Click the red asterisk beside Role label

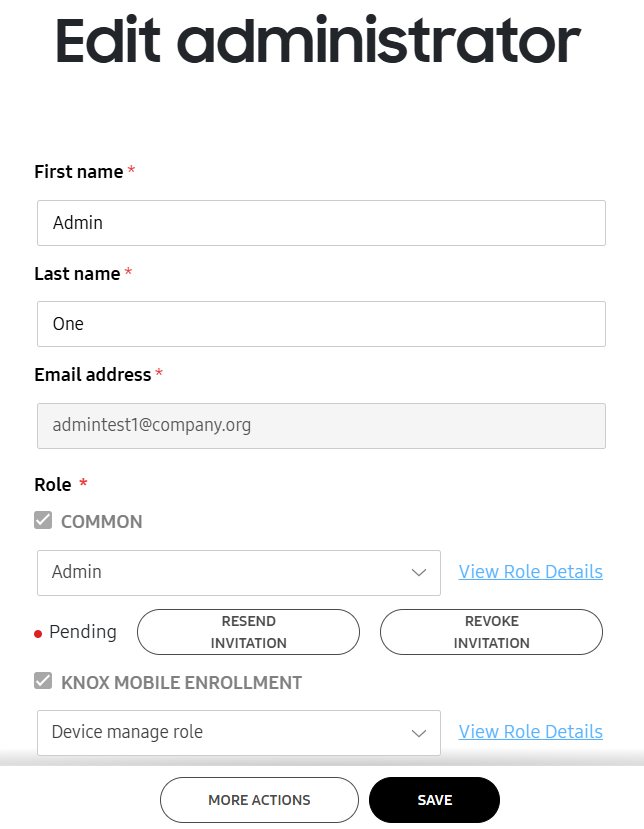[82, 484]
